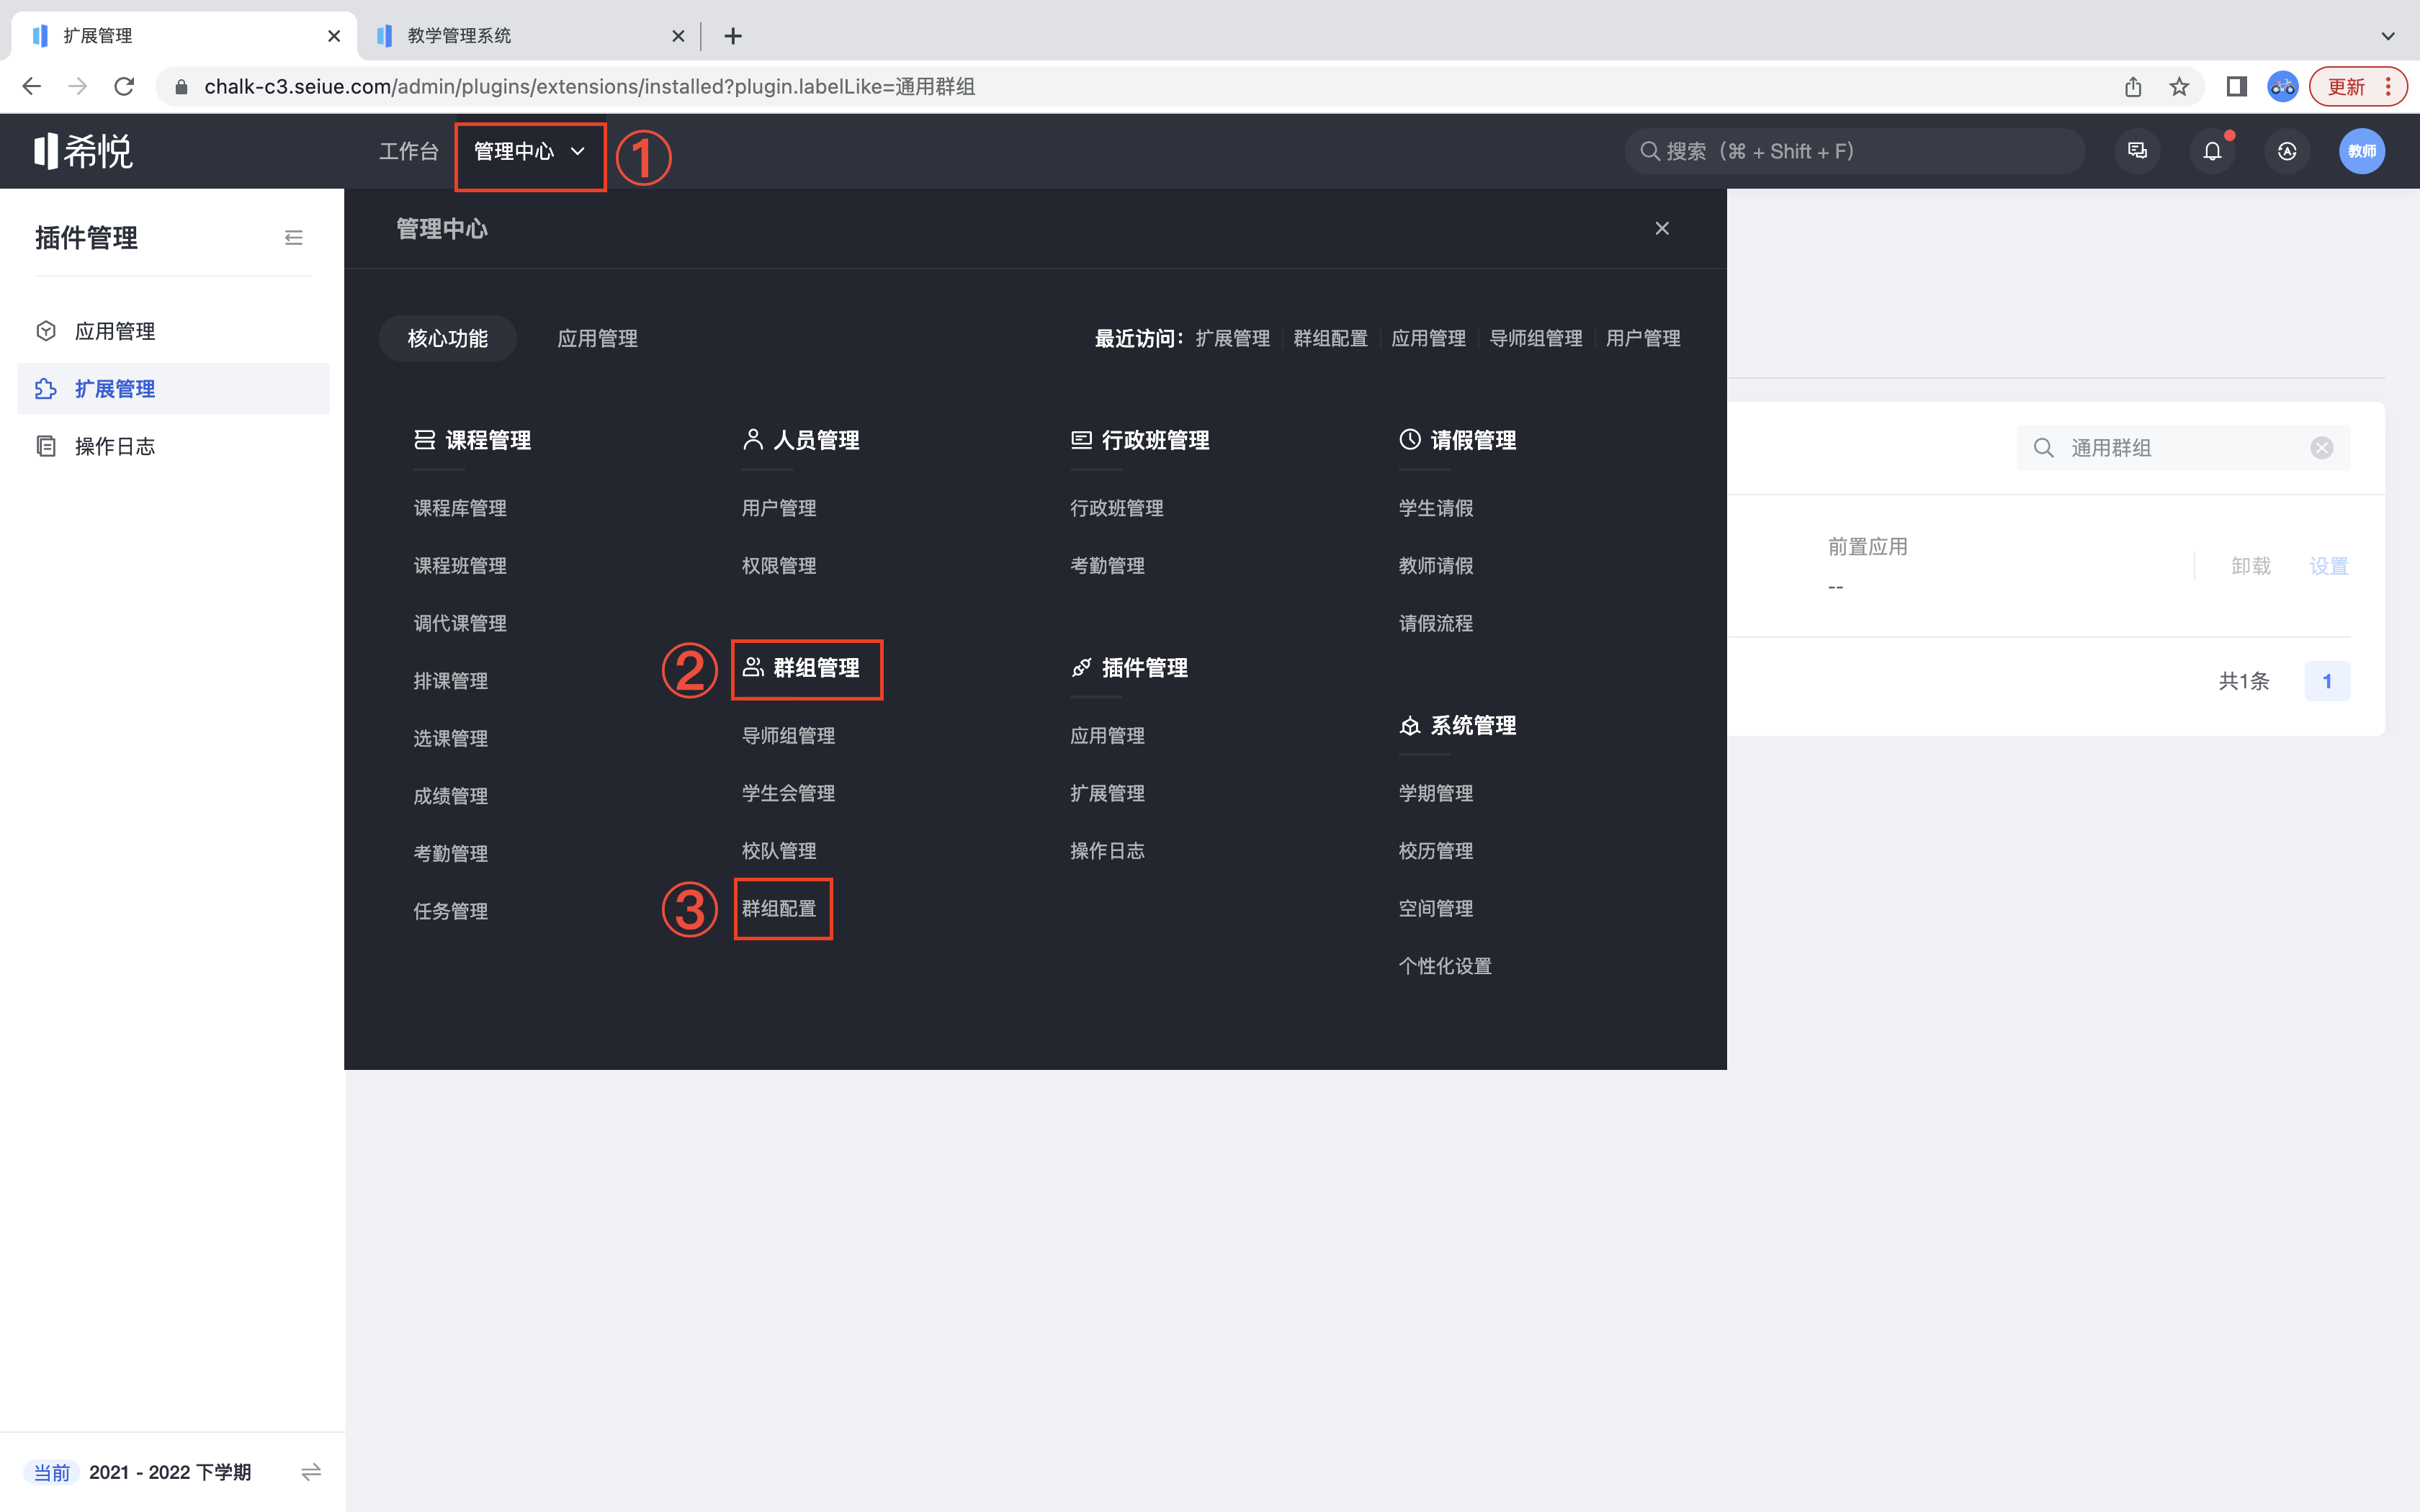Open 成绩管理
Screen dimensions: 2420x1512
(451, 796)
